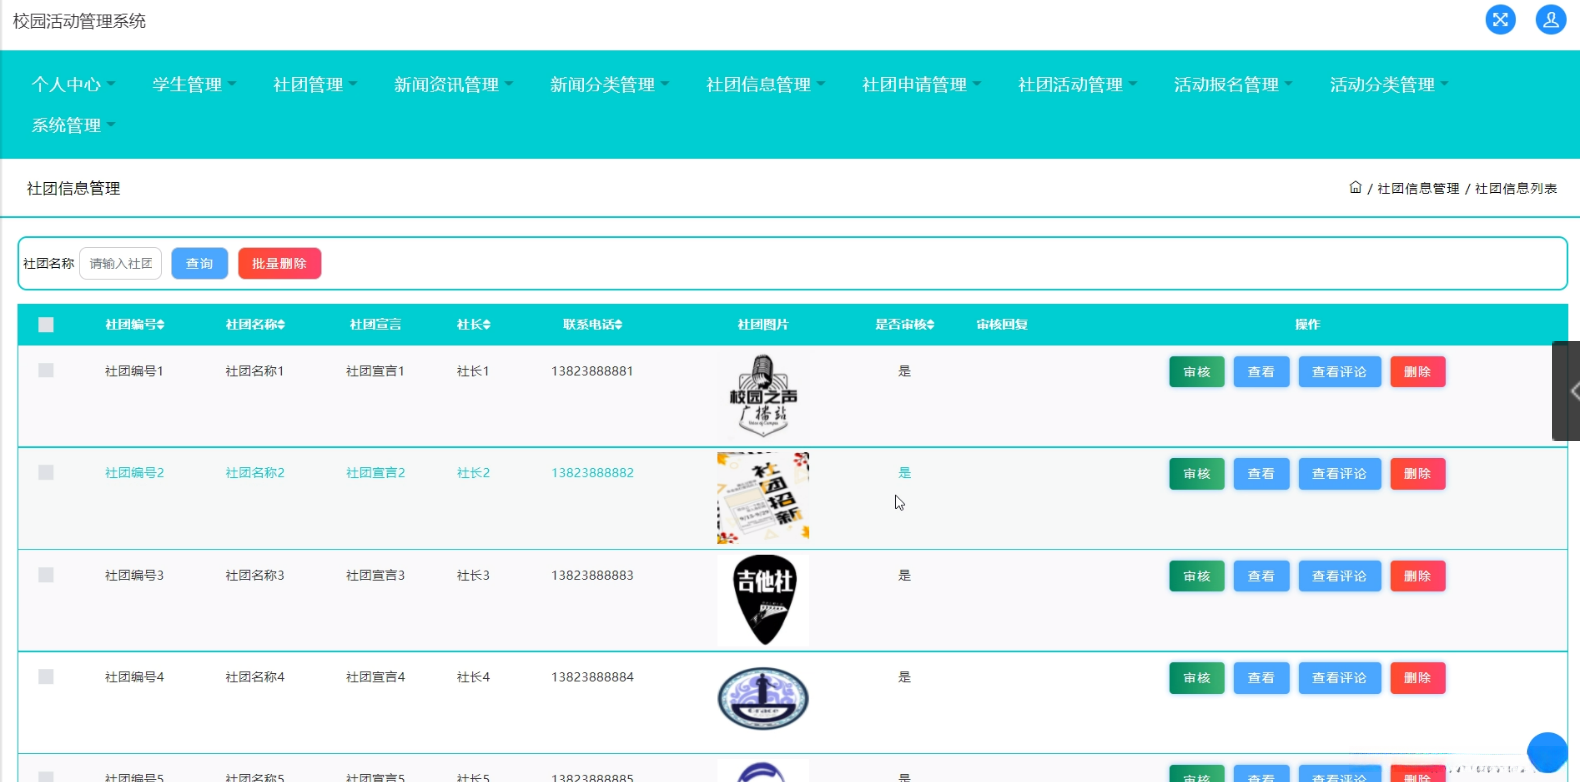Click 查看 for 社团编号1
Screen dimensions: 1580x782
tap(1262, 372)
